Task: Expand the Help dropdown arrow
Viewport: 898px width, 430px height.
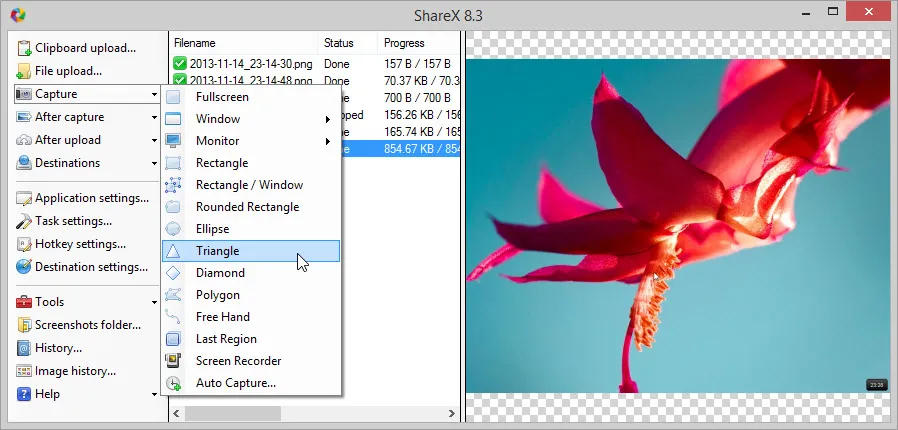Action: [155, 395]
